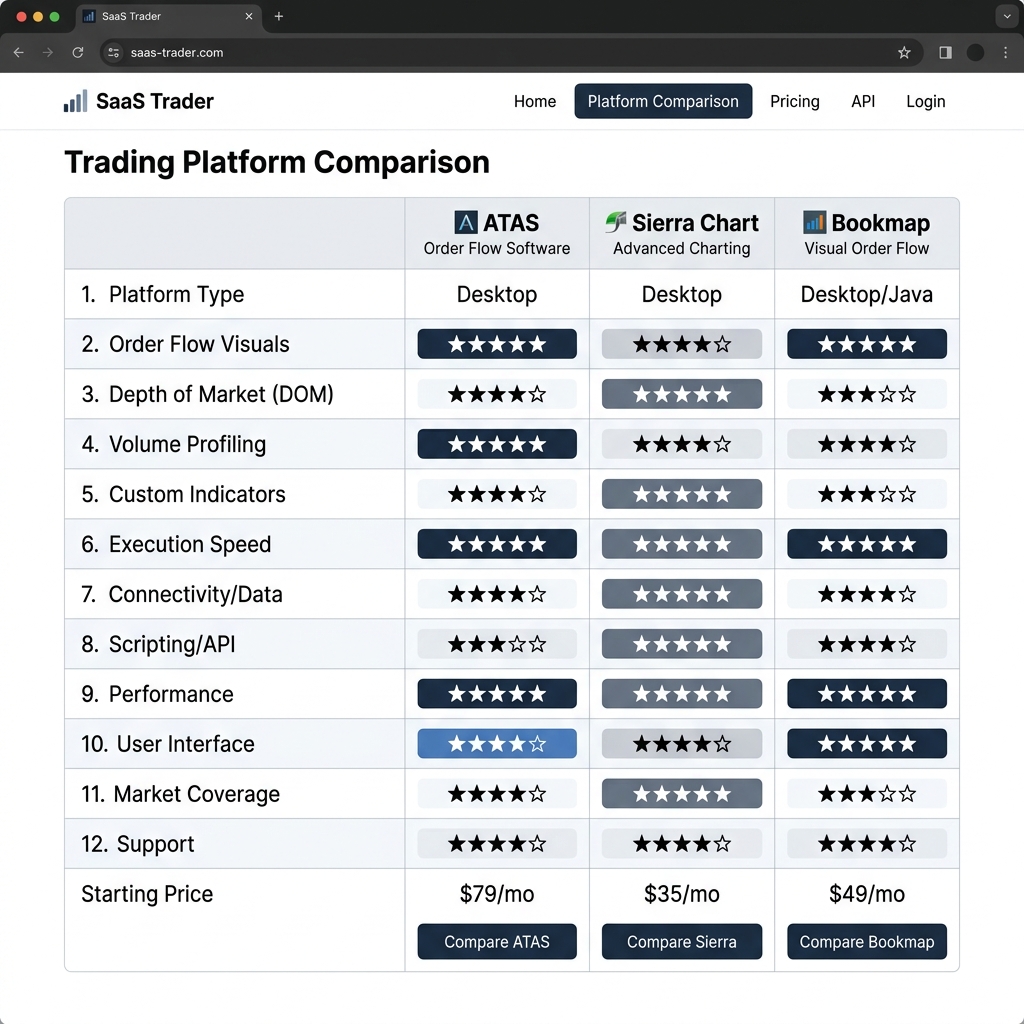Open the API nav link
The image size is (1024, 1024).
click(x=863, y=101)
